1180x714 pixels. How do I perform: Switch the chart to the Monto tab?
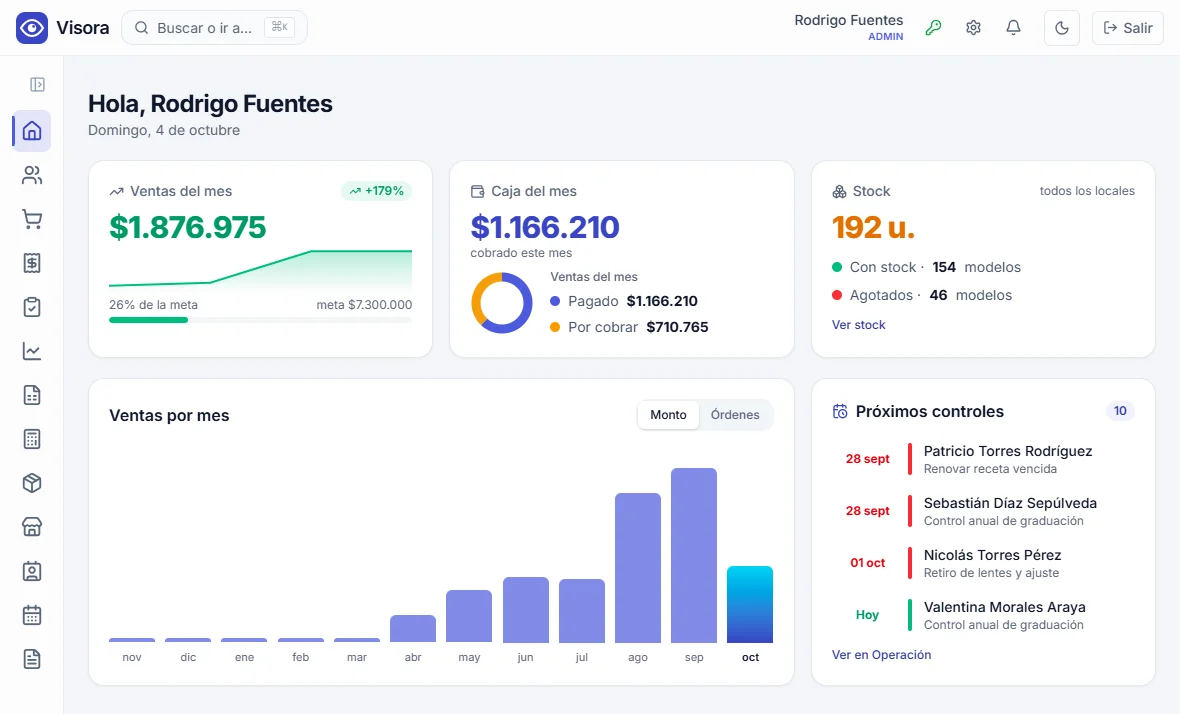point(668,415)
